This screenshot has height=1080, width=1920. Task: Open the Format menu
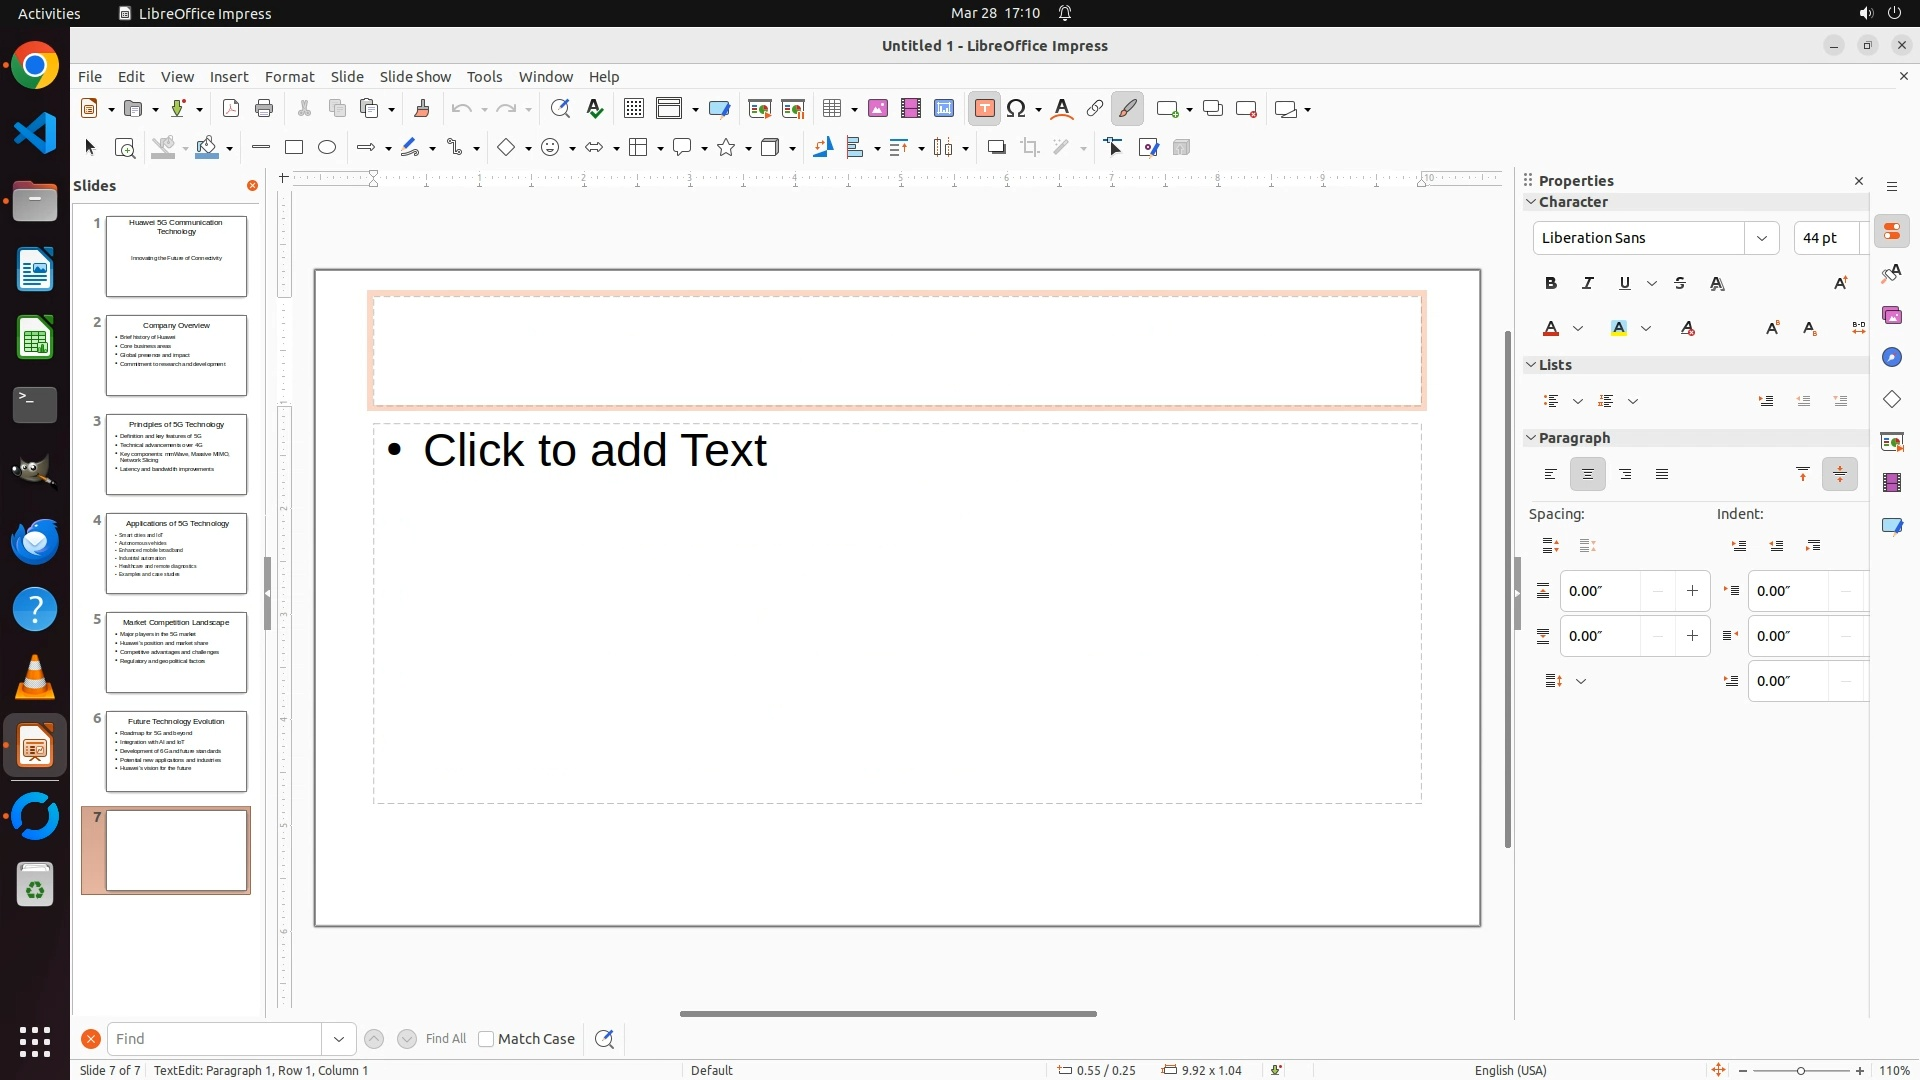[x=289, y=77]
